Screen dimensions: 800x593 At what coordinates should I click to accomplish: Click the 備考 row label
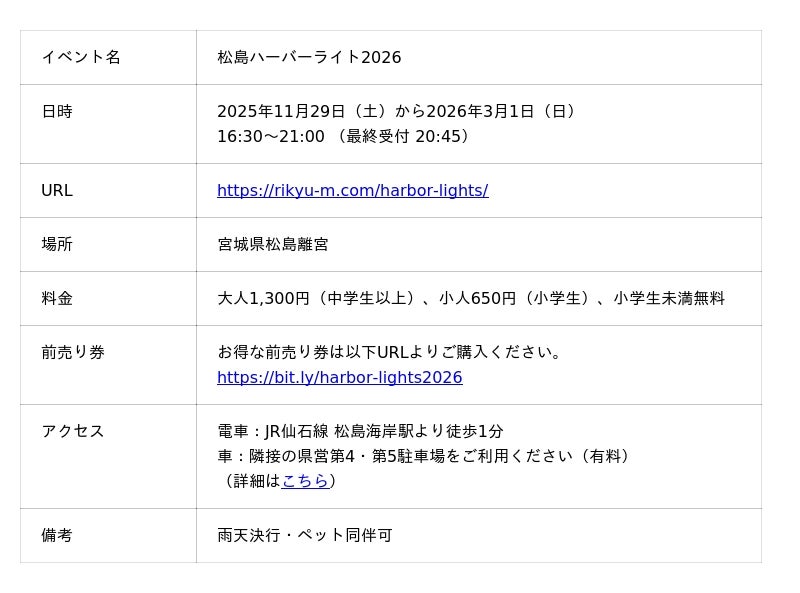click(57, 535)
